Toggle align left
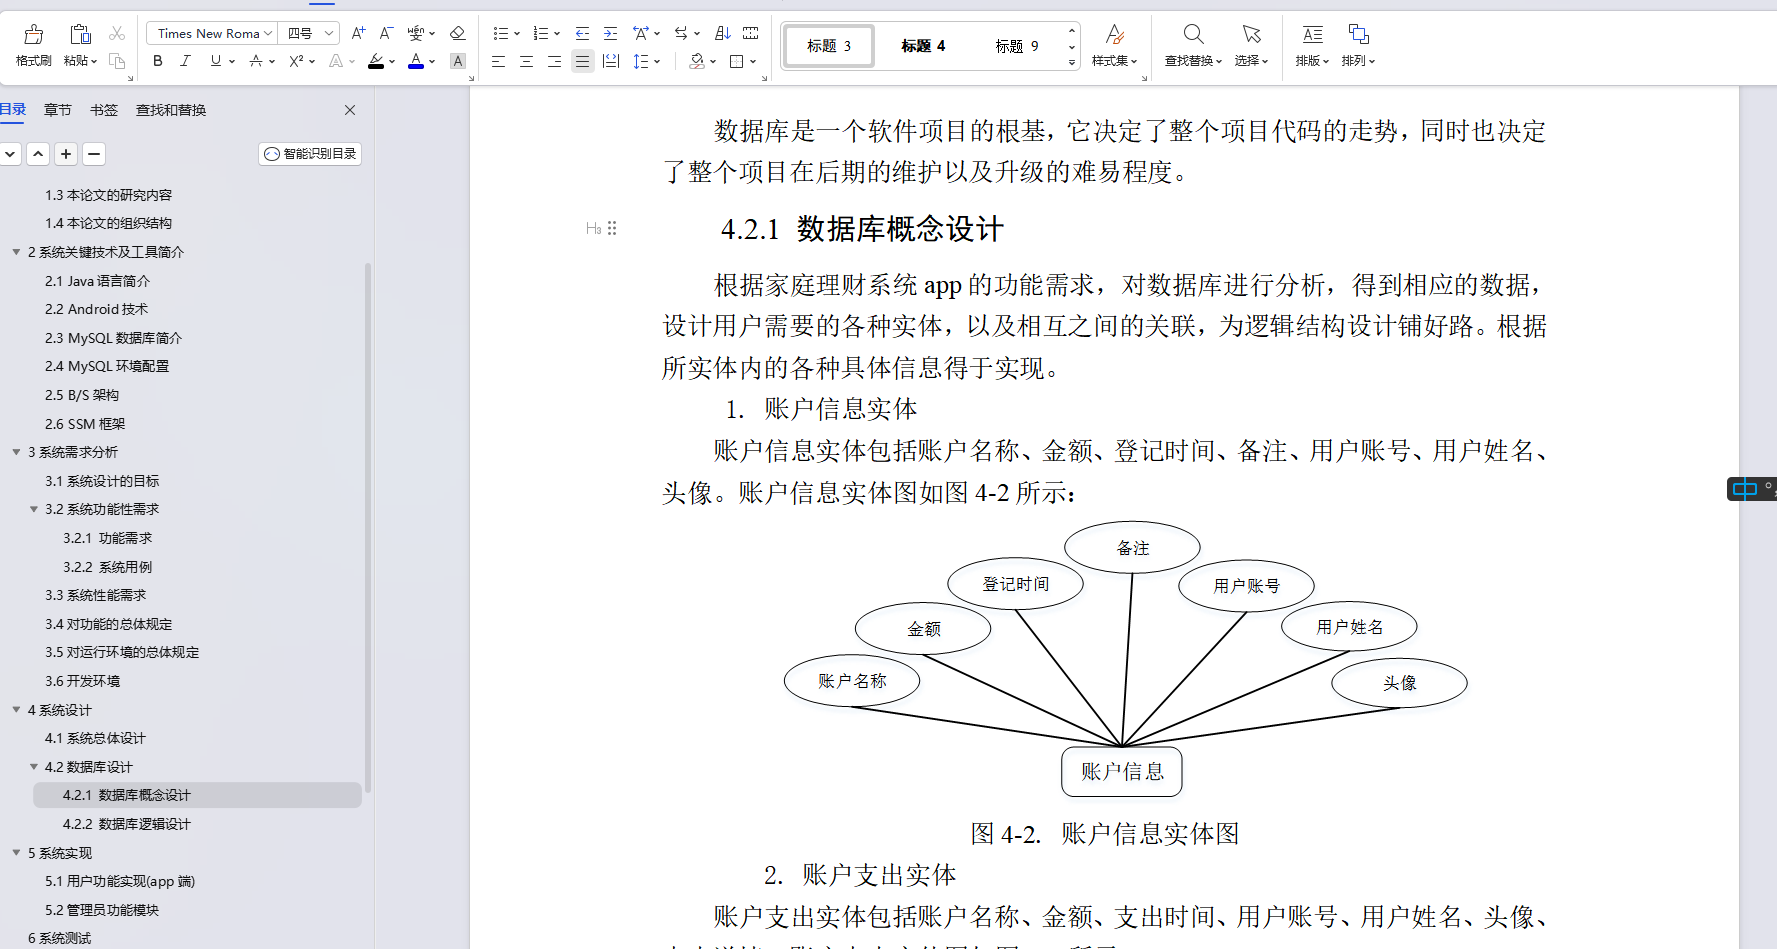This screenshot has width=1777, height=949. [x=498, y=61]
